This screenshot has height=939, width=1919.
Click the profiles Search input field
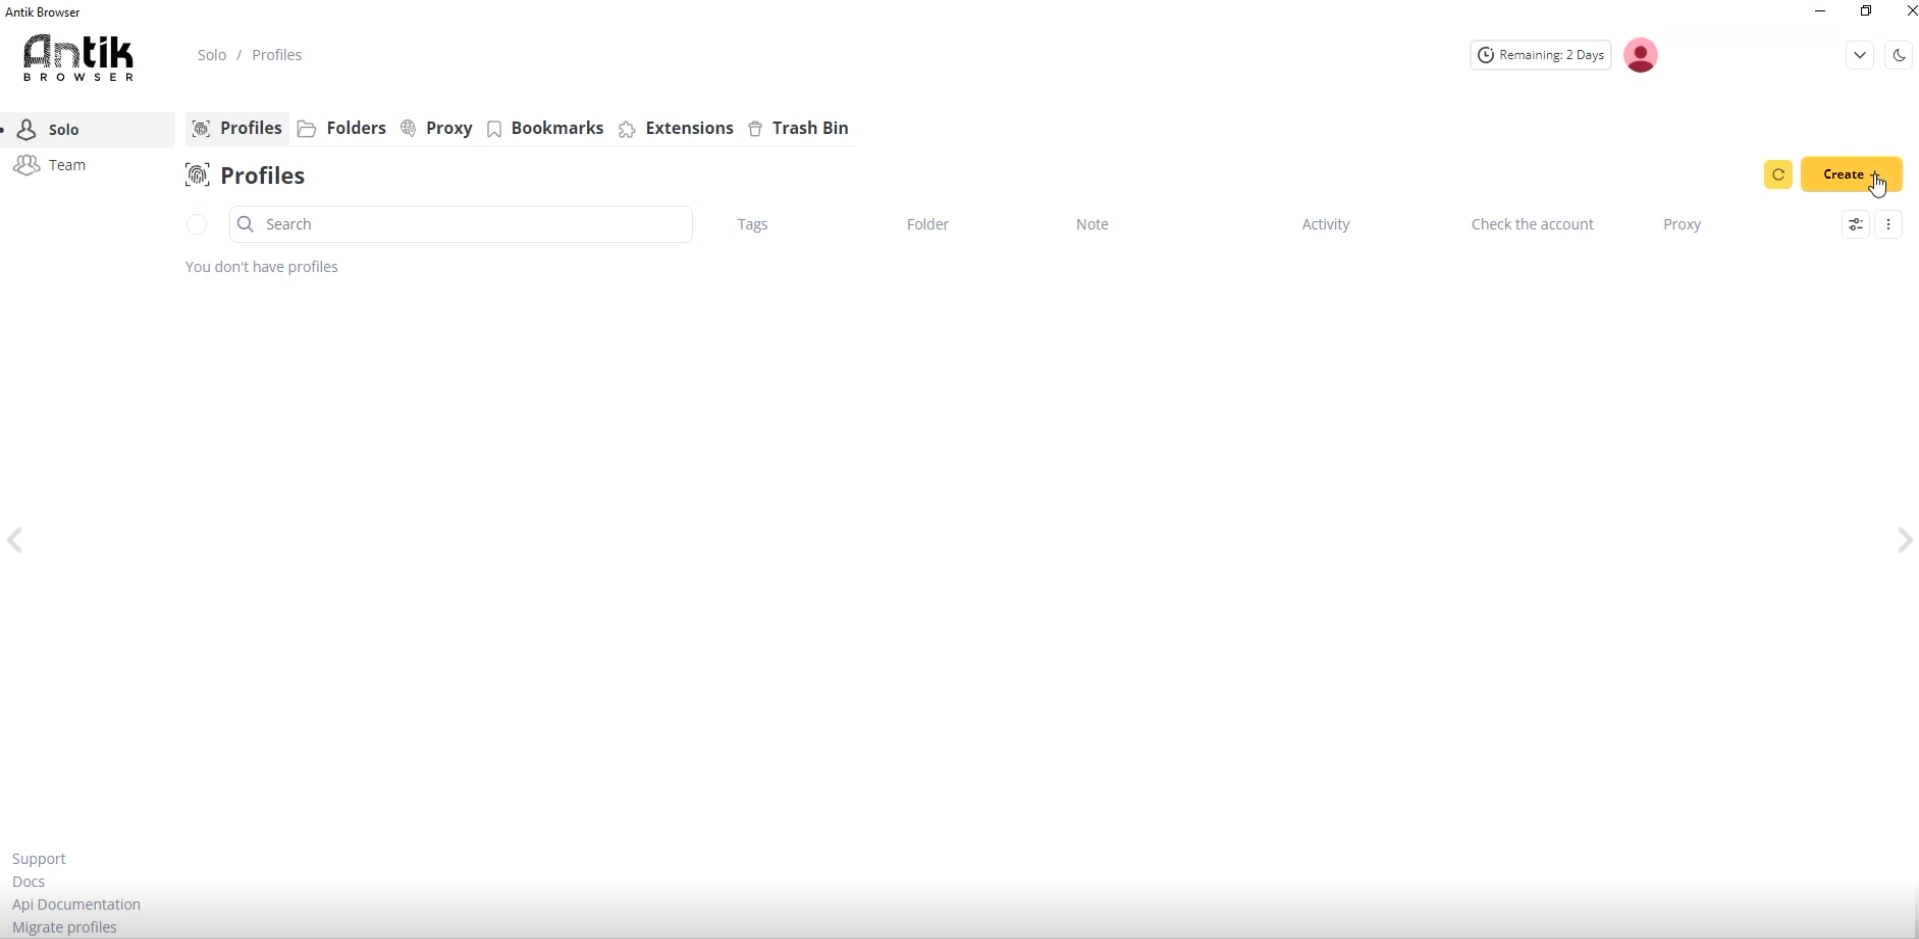tap(460, 225)
